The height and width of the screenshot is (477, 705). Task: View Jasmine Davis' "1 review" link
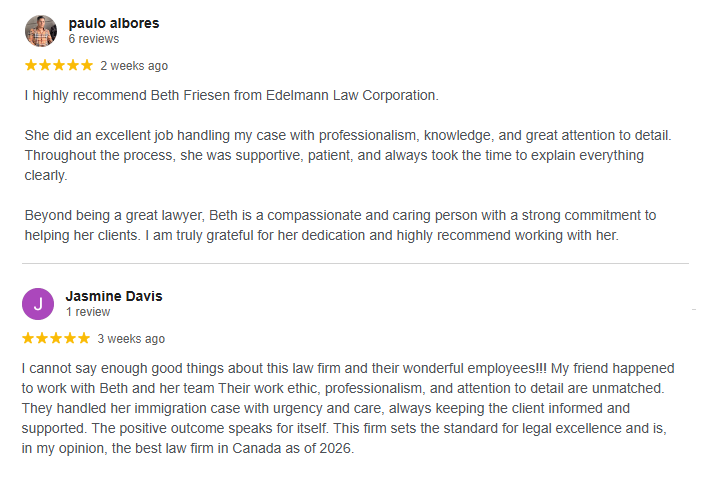click(89, 312)
